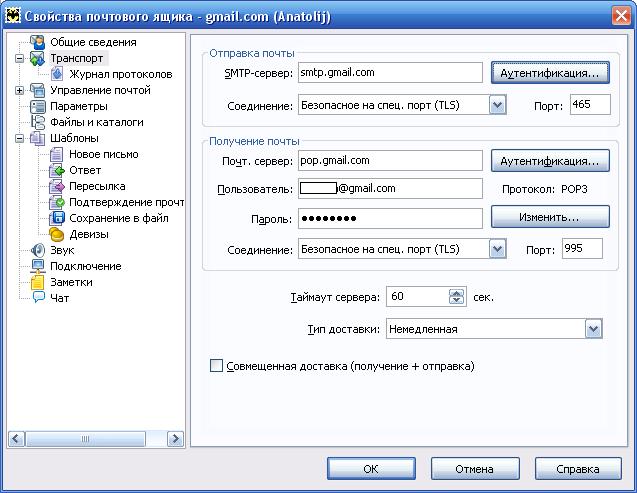Open SMTP connection type dropdown
This screenshot has height=493, width=637.
[x=498, y=105]
